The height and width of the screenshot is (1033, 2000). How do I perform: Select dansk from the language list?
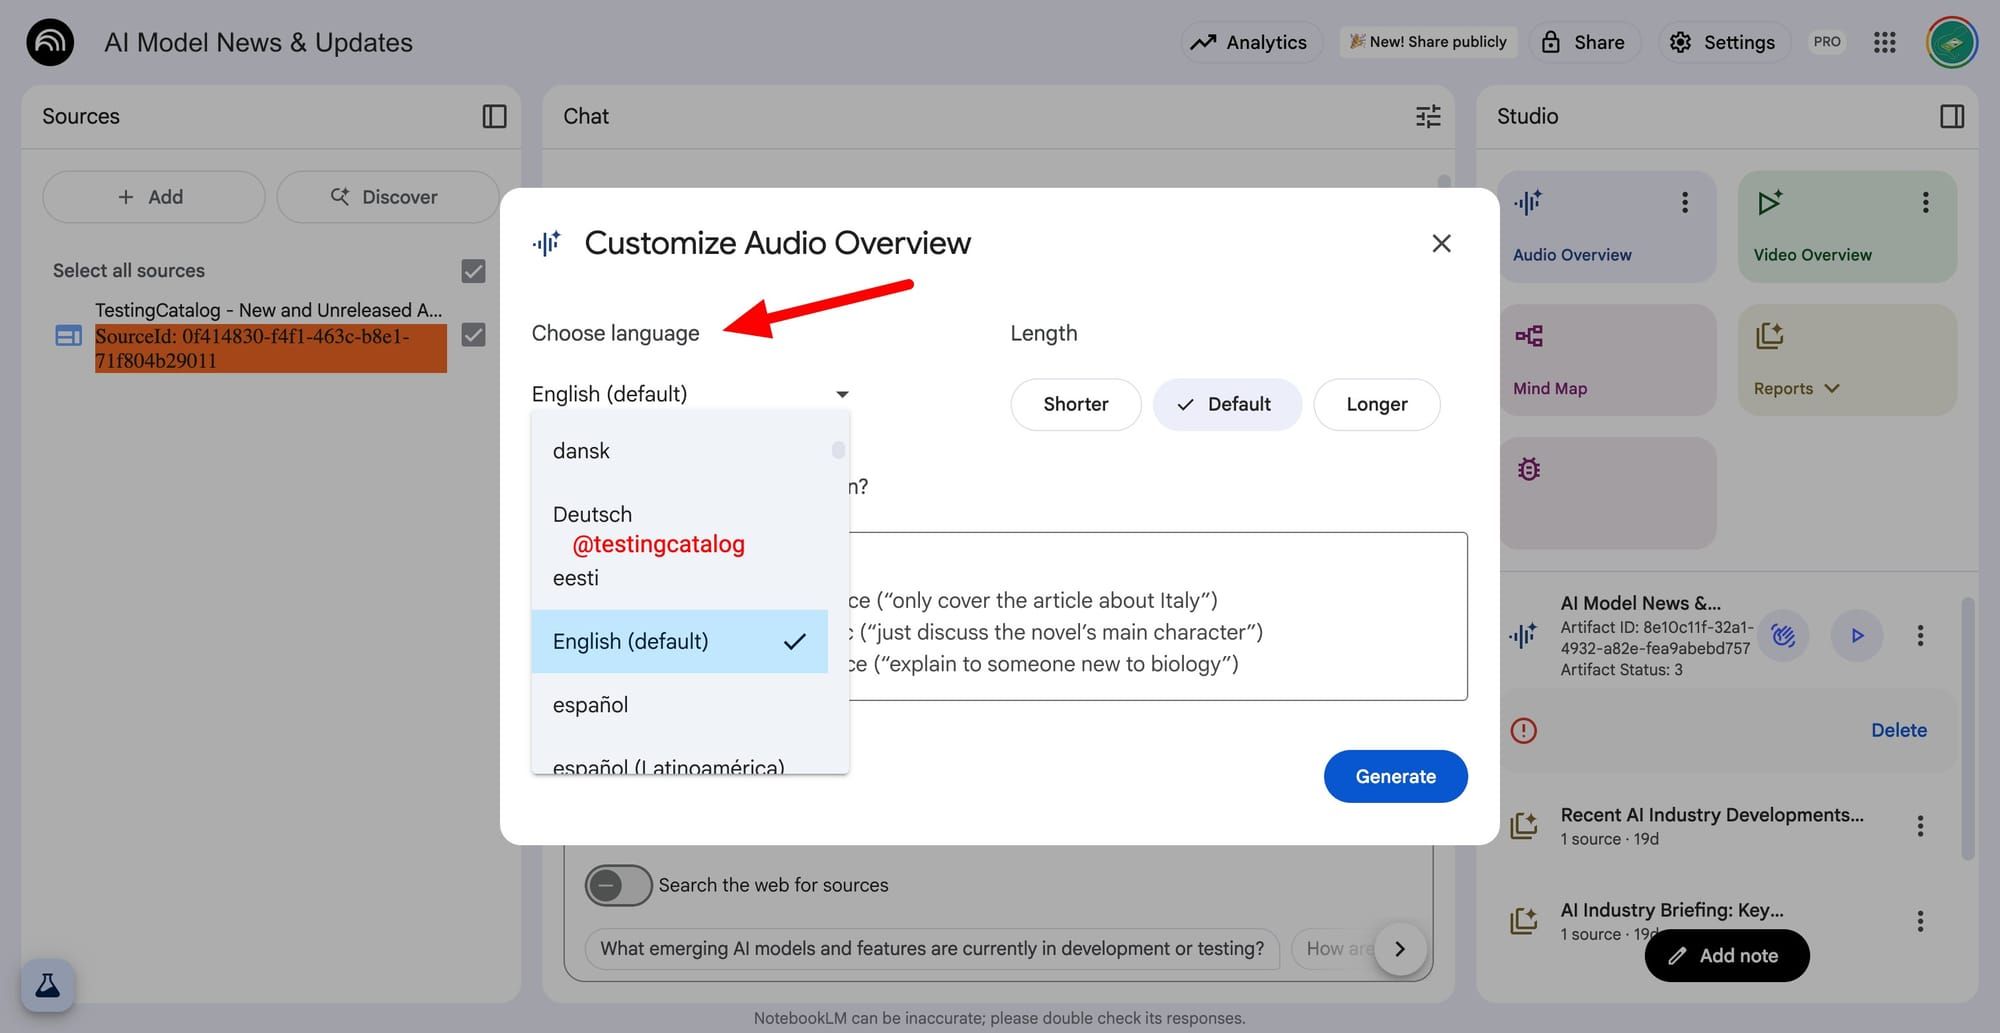[680, 451]
